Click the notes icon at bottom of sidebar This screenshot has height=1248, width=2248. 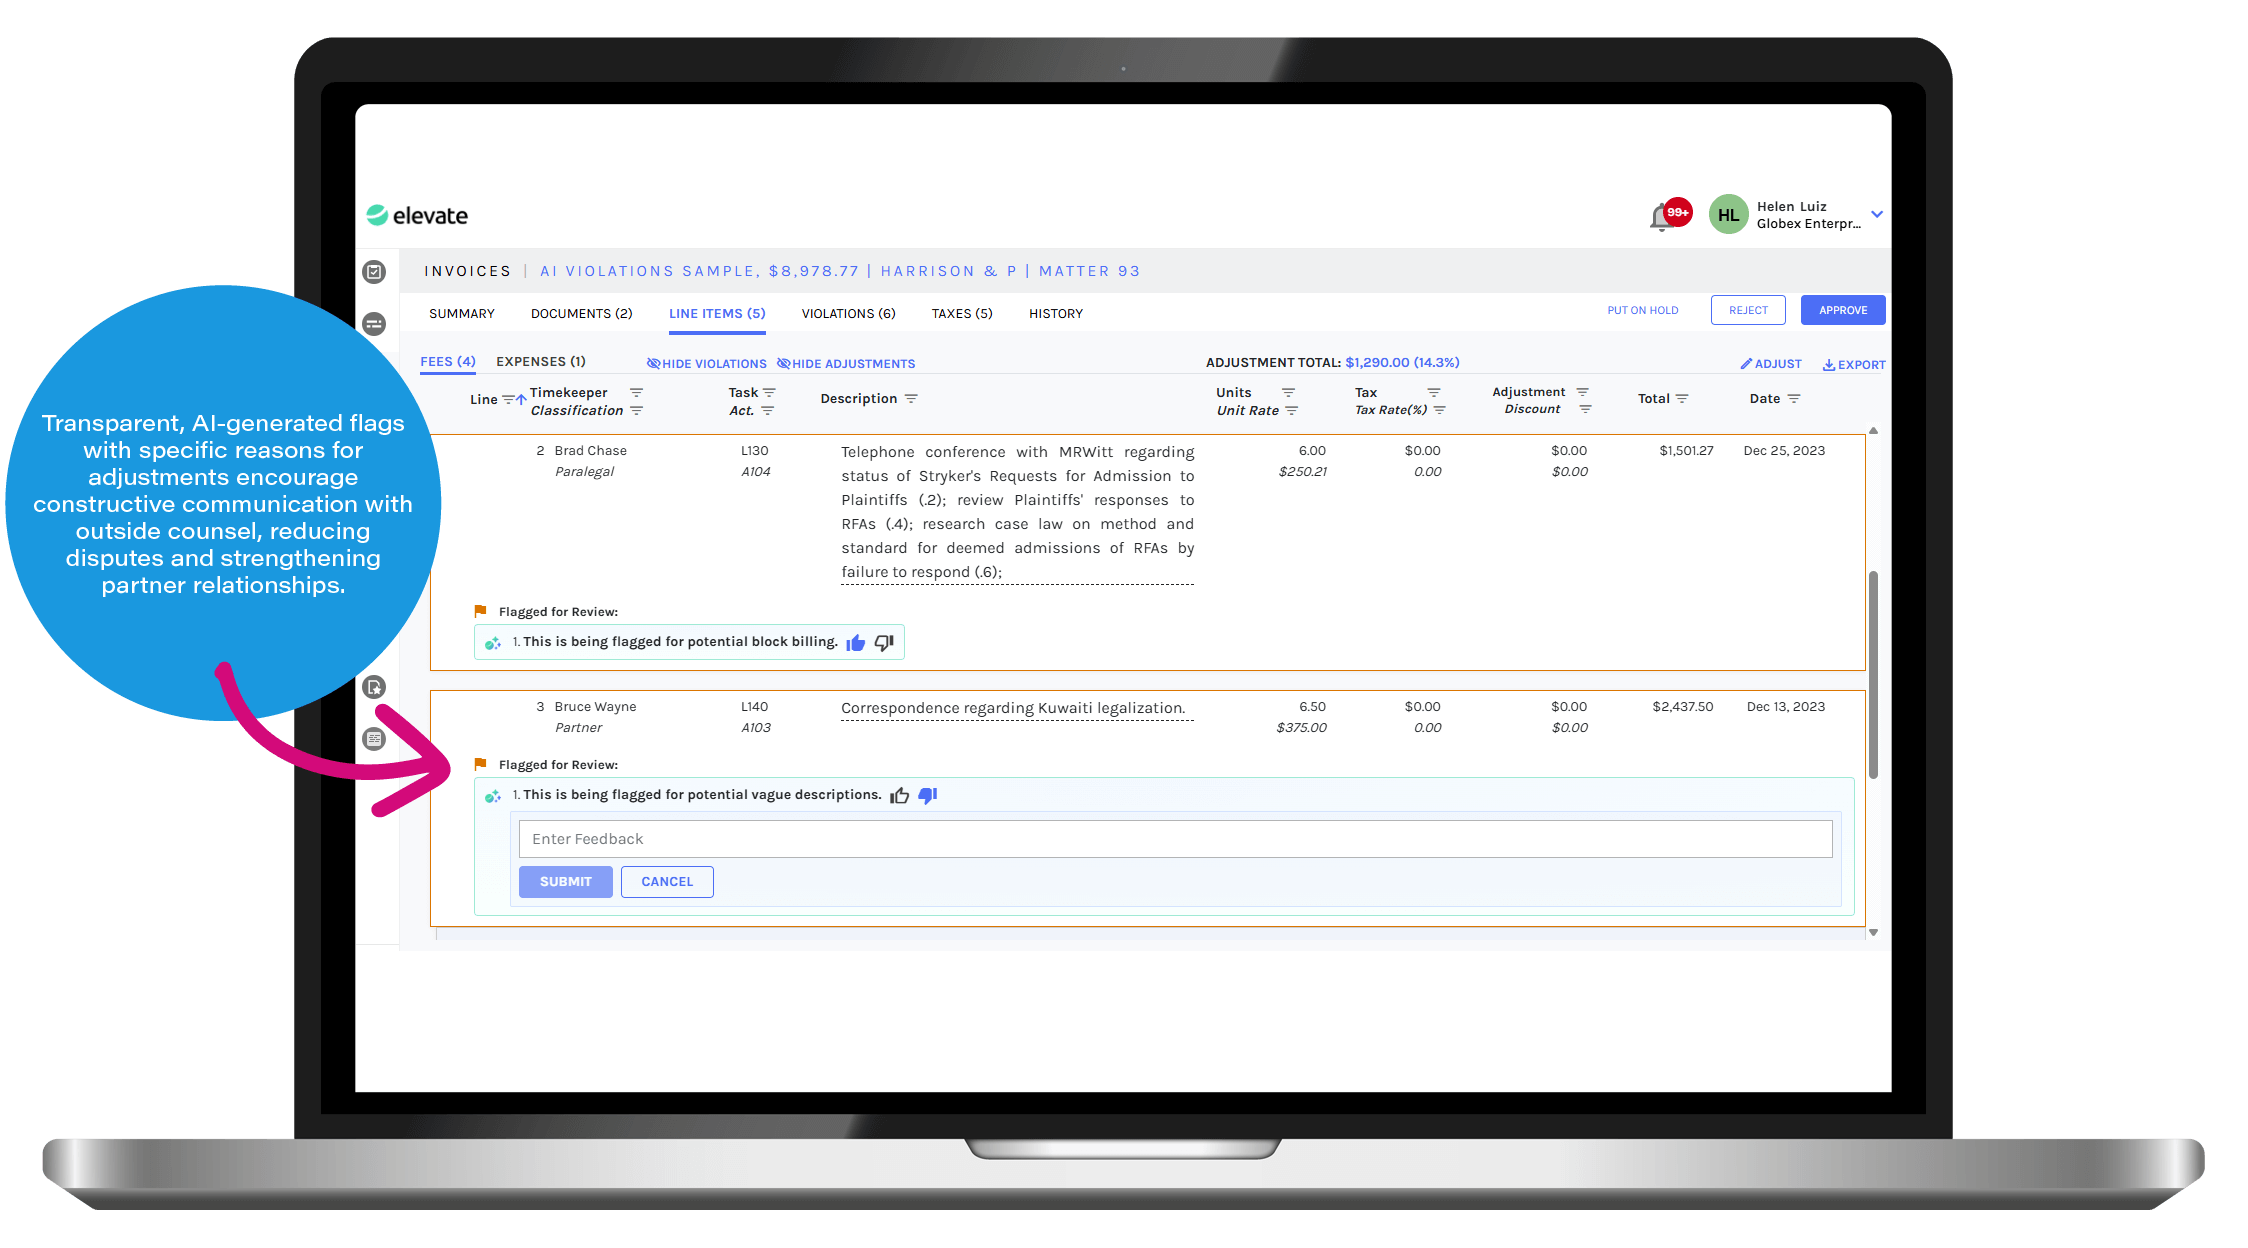[x=375, y=738]
